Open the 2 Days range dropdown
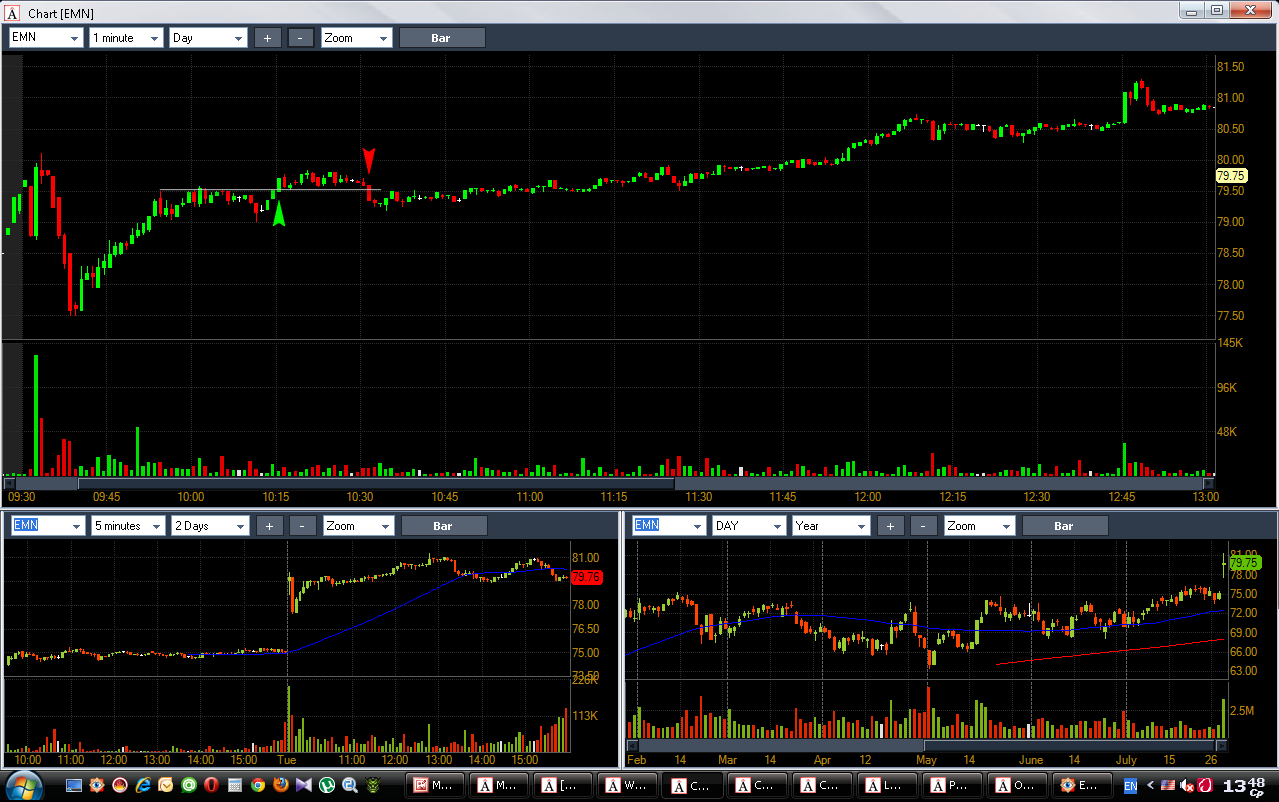This screenshot has height=802, width=1279. click(210, 525)
